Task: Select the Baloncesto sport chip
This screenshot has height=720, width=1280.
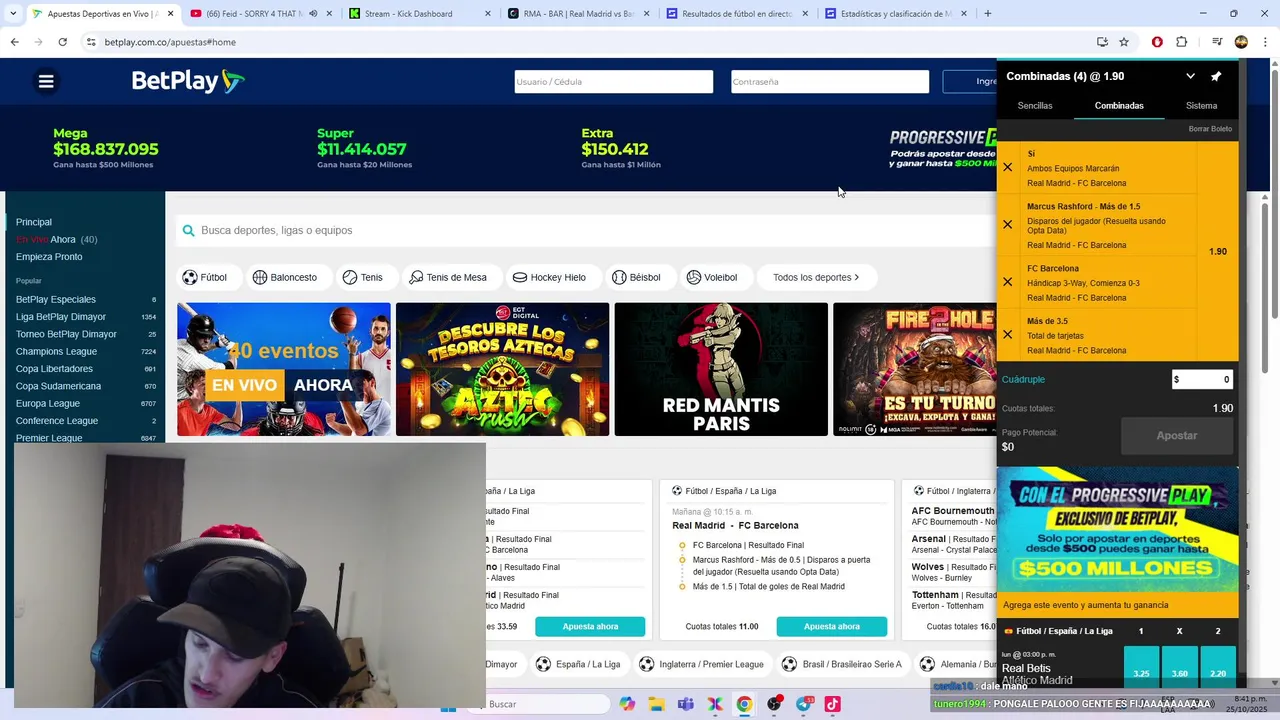Action: (x=285, y=277)
